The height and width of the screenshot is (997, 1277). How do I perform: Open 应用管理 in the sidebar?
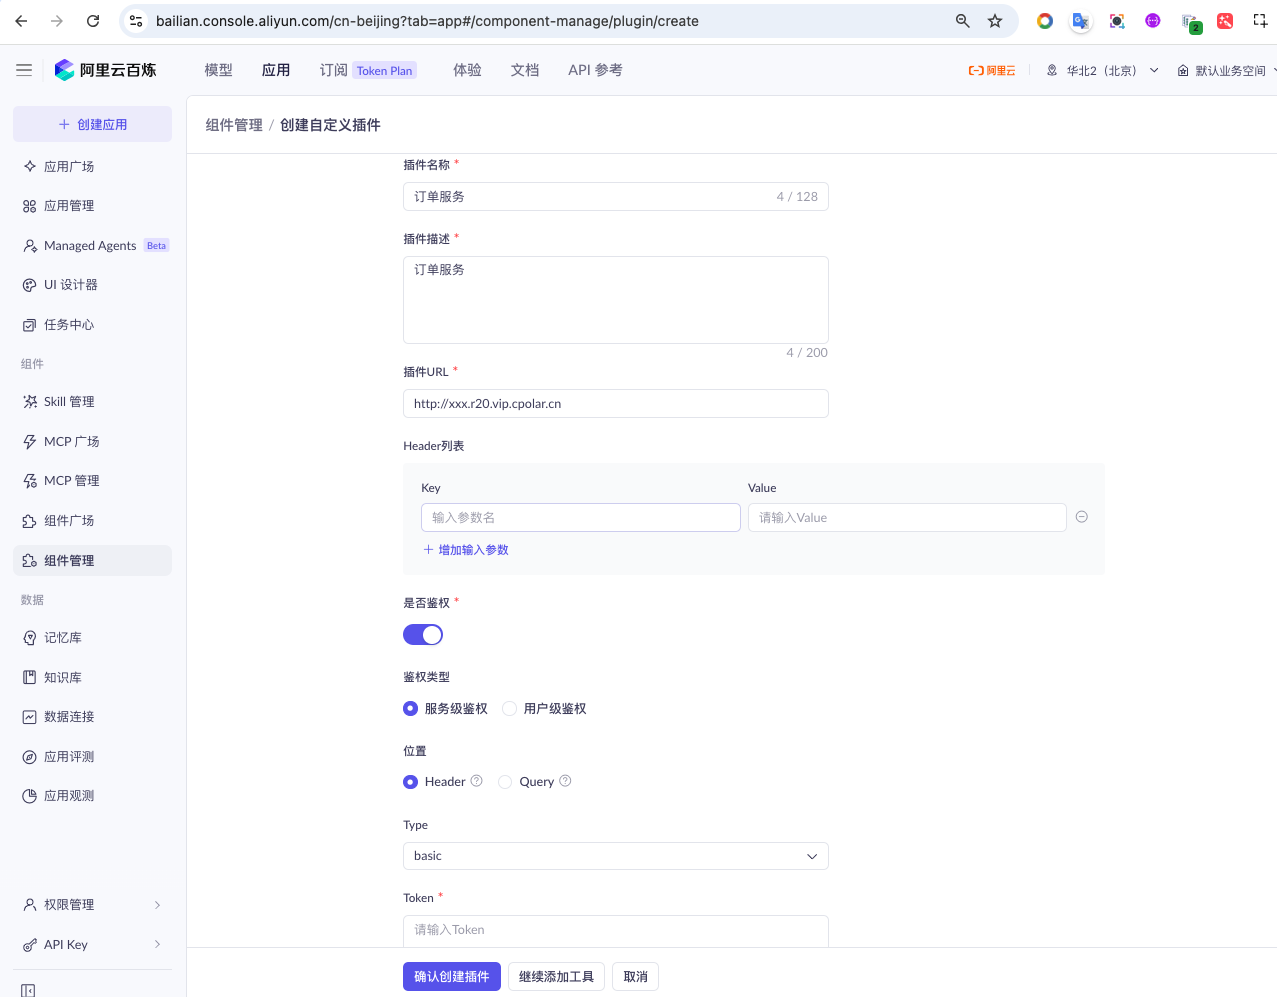coord(92,206)
